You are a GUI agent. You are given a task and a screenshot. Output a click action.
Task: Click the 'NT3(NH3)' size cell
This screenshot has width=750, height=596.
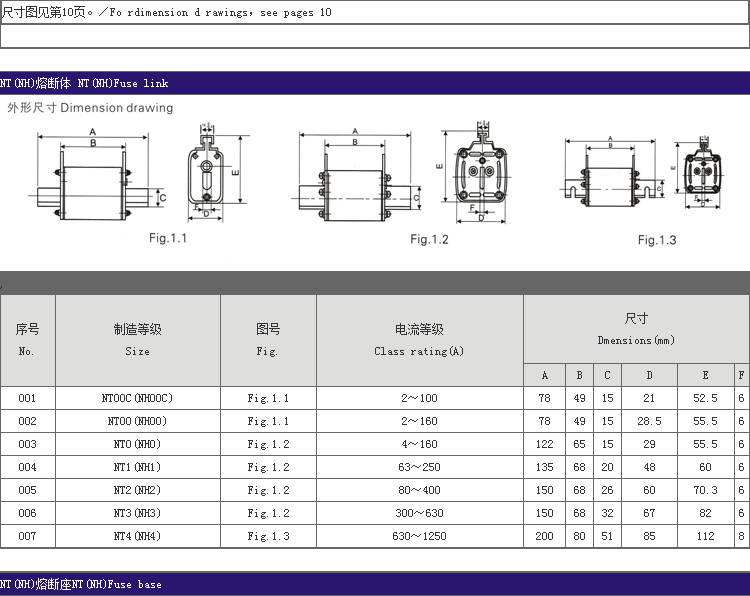(137, 513)
